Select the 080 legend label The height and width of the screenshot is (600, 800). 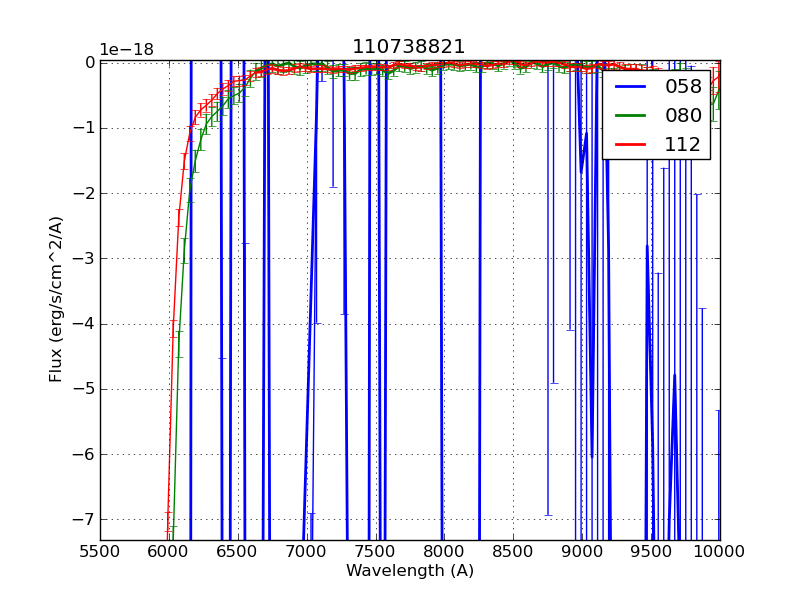pos(683,115)
